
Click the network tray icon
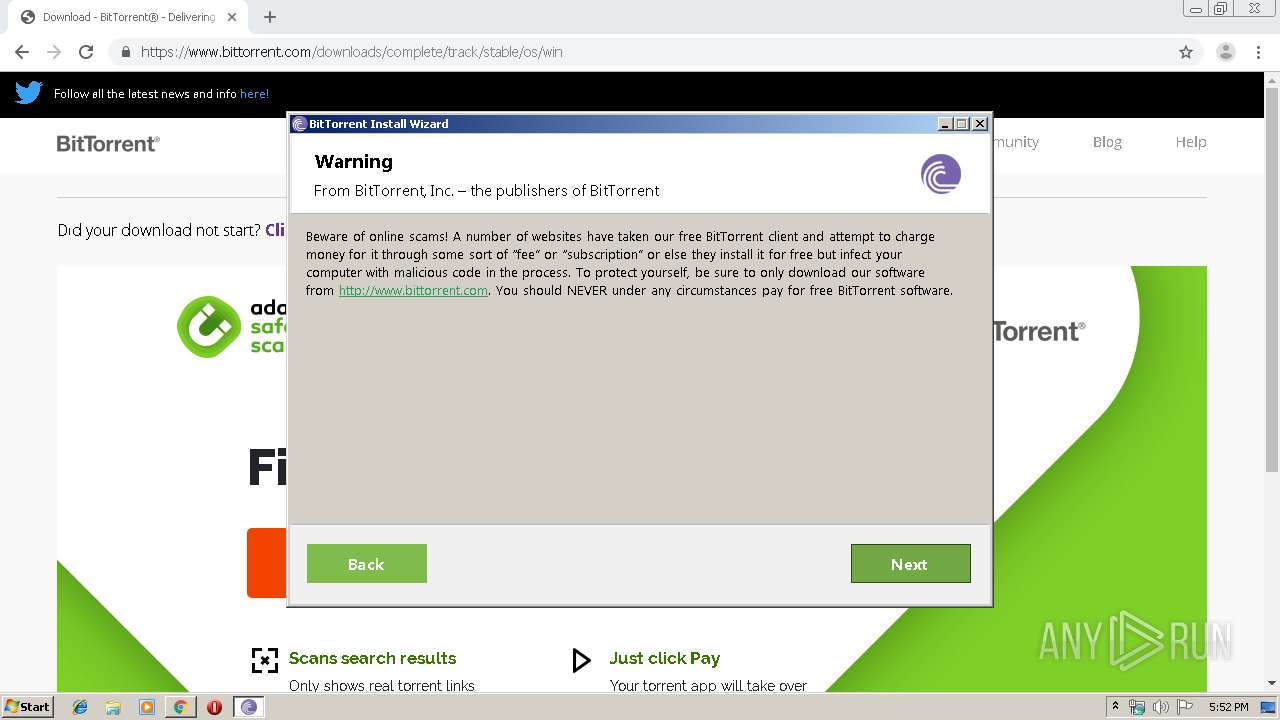(x=1137, y=707)
